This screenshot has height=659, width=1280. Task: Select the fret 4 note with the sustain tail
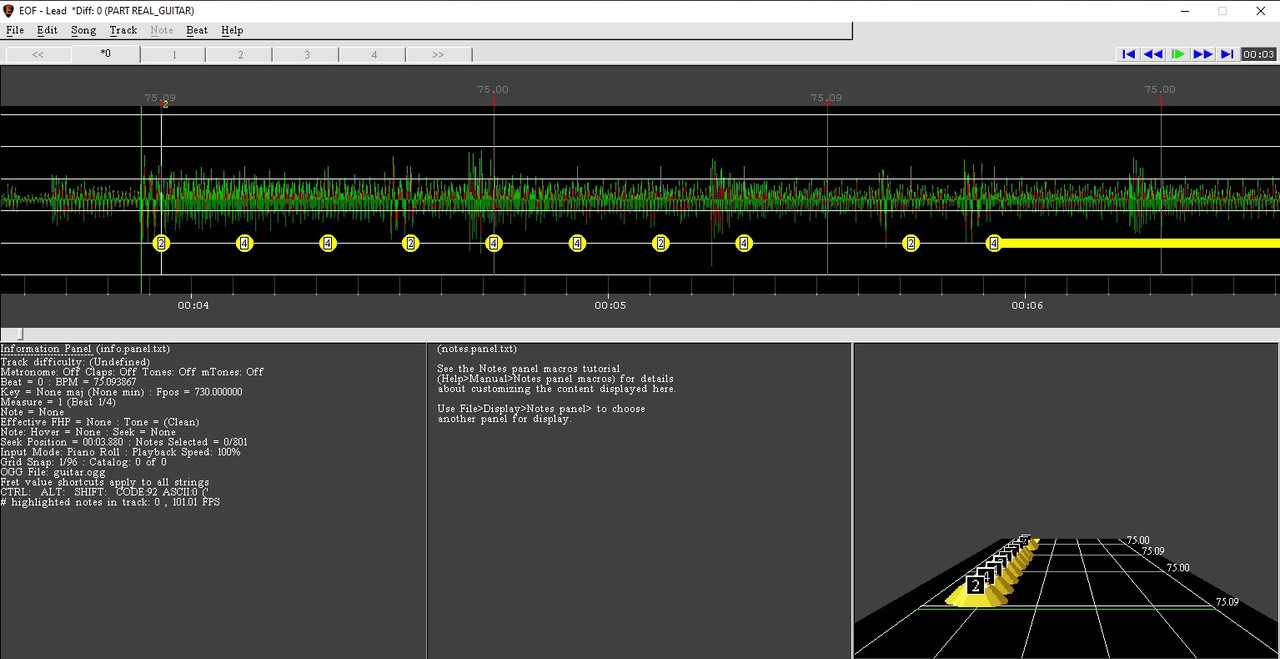point(993,243)
